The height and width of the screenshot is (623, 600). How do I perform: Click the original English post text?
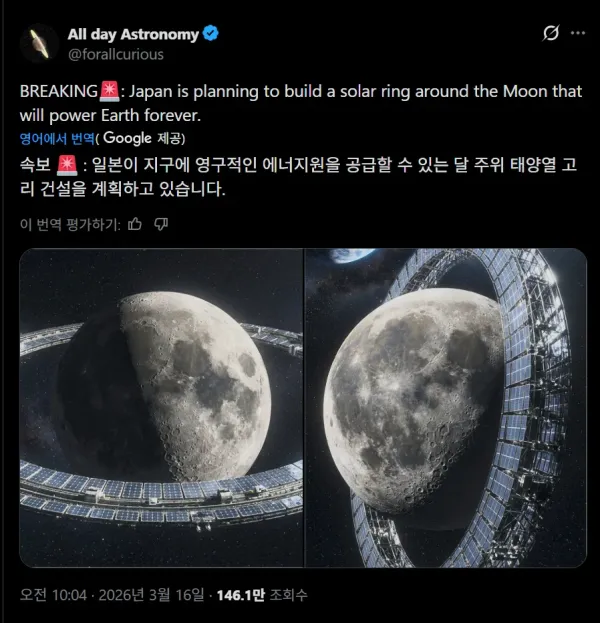(x=301, y=103)
